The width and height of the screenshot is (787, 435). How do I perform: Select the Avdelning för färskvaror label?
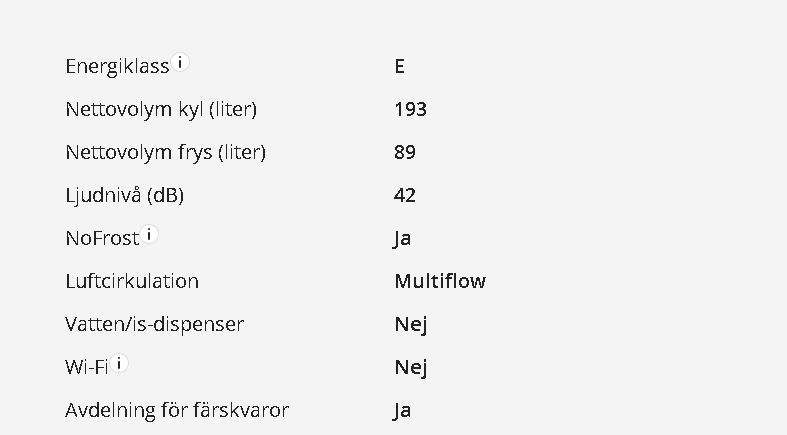pyautogui.click(x=177, y=410)
